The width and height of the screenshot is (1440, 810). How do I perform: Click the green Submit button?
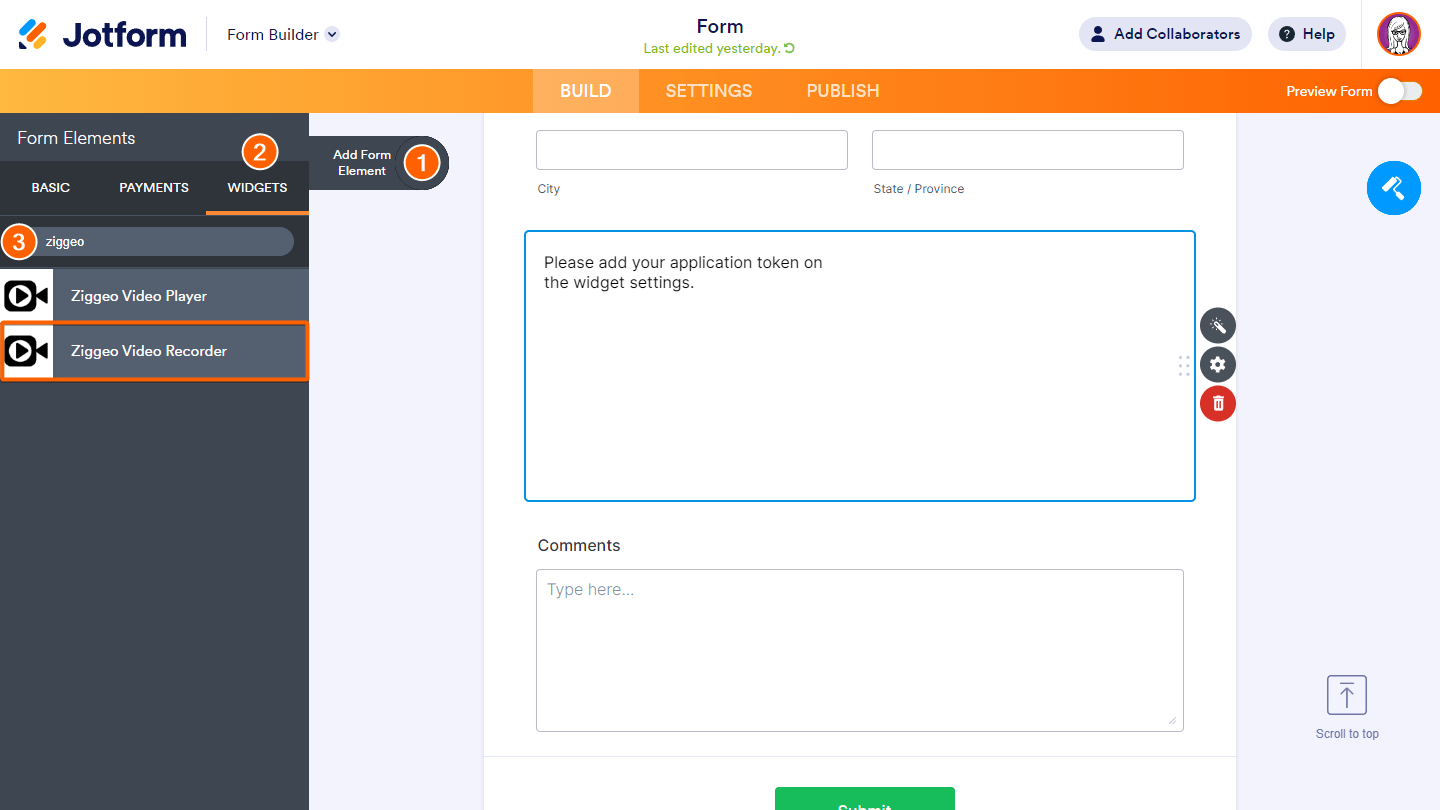coord(865,799)
